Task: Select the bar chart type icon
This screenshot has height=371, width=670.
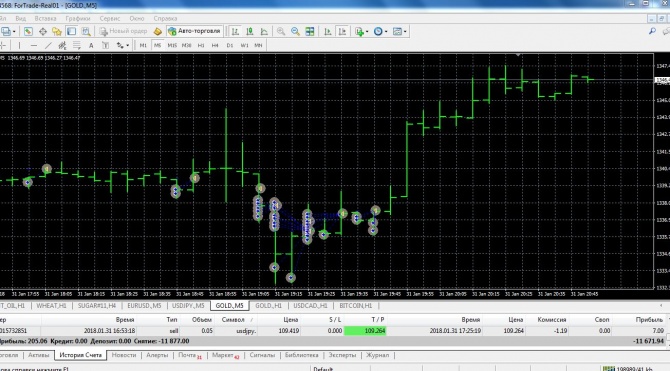Action: pyautogui.click(x=235, y=31)
